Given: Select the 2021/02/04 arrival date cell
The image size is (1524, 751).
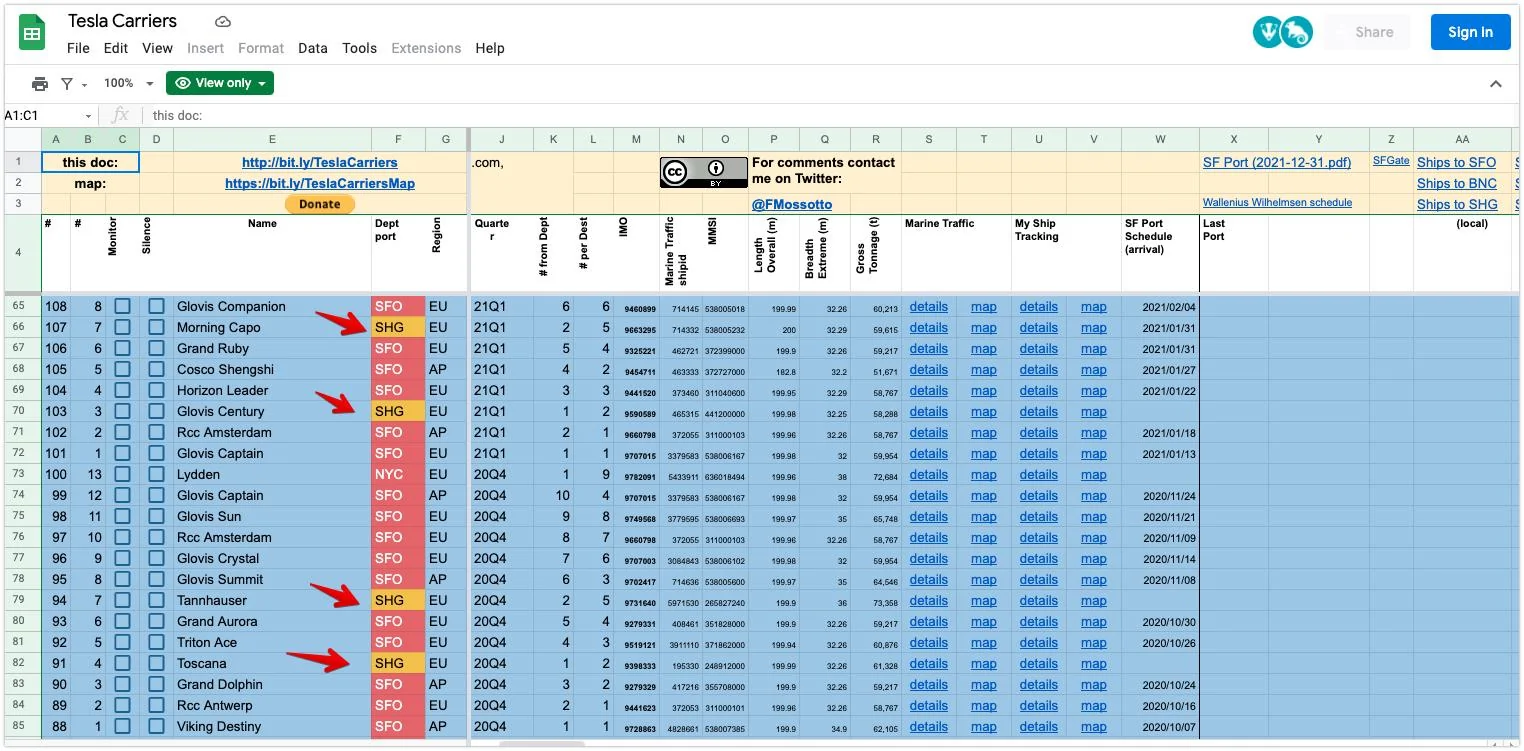Looking at the screenshot, I should (x=1160, y=307).
